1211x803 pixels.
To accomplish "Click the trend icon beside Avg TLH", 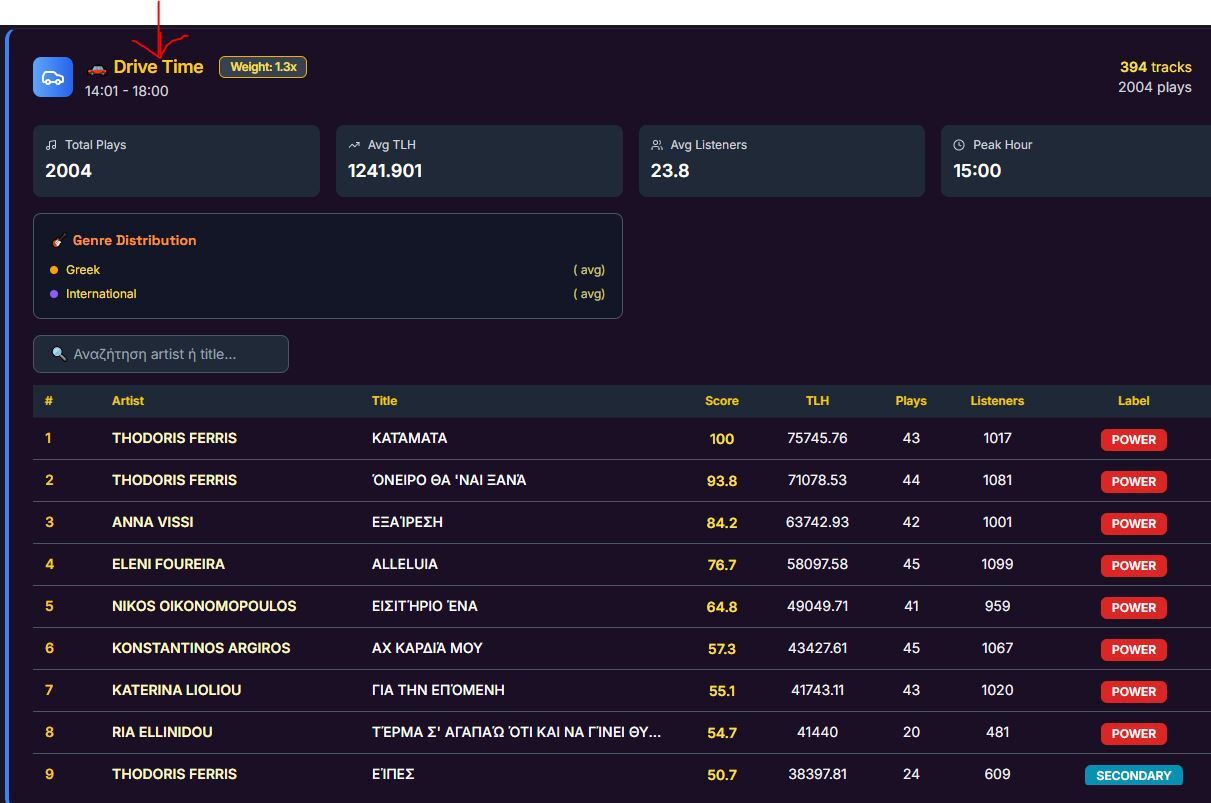I will (354, 145).
